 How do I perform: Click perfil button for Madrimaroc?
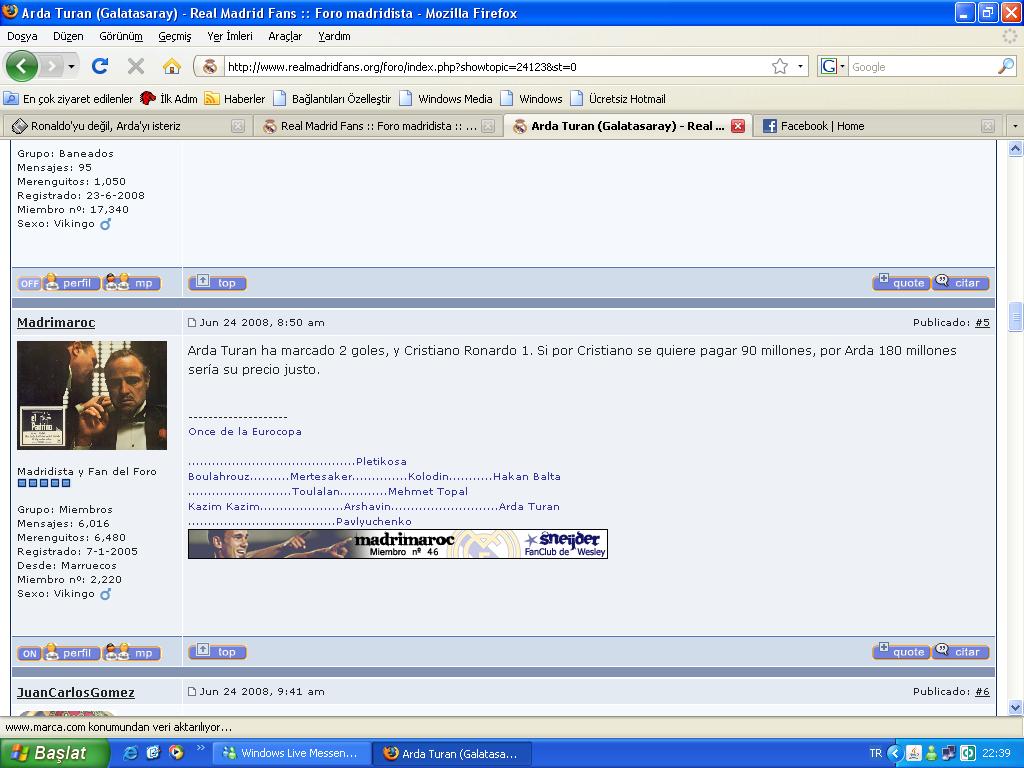tap(71, 652)
